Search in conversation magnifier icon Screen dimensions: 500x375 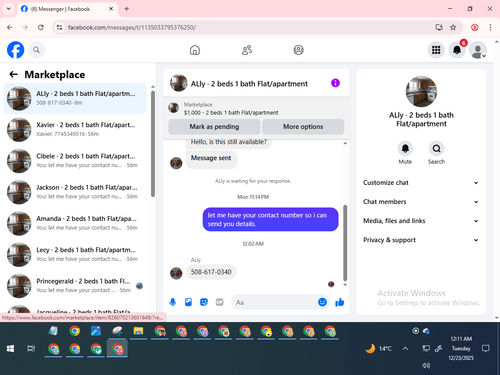436,149
